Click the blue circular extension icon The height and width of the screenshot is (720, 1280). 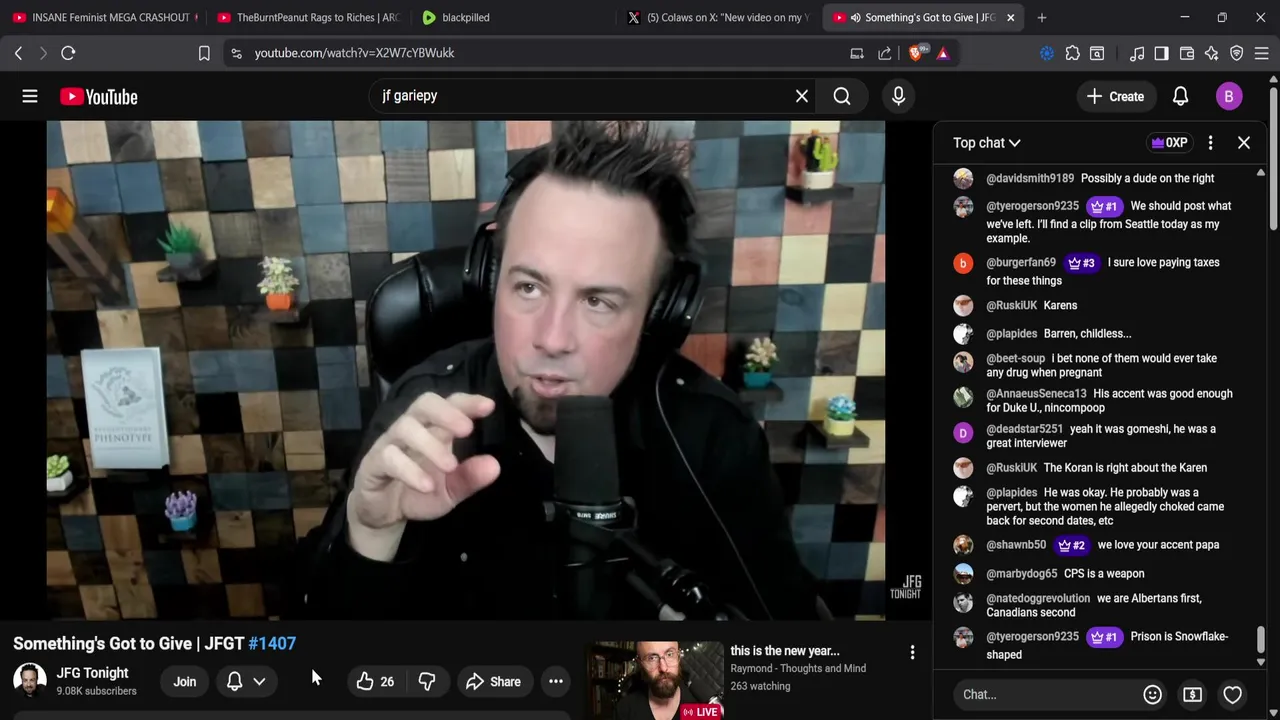point(1047,53)
